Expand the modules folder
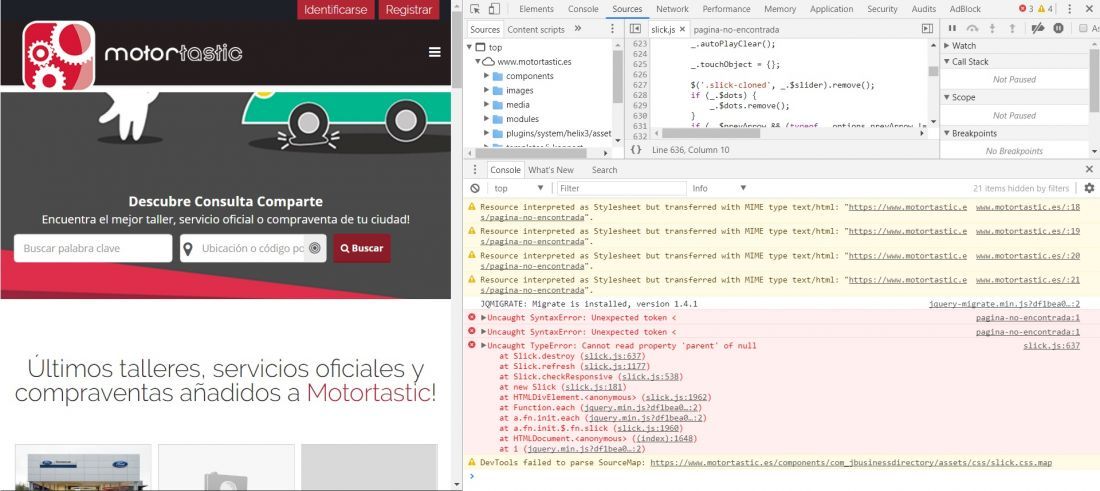This screenshot has width=1100, height=491. point(486,119)
